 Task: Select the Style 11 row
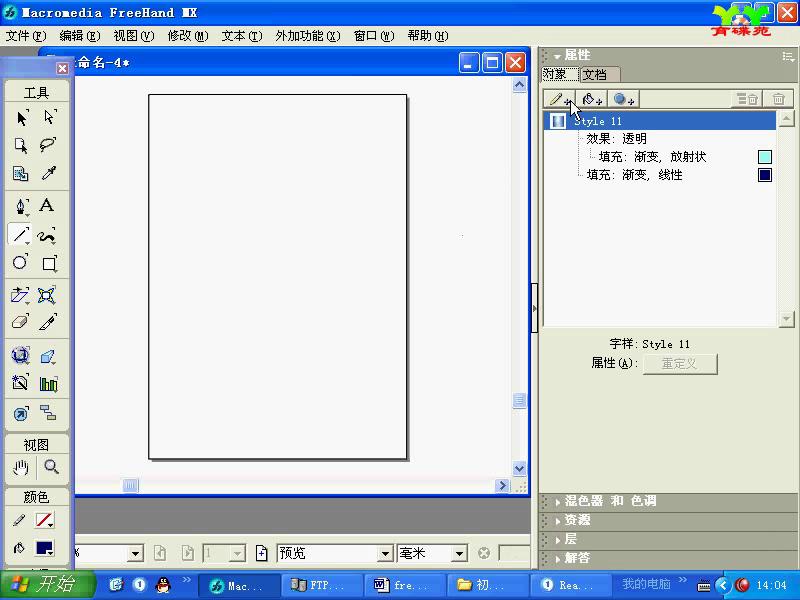pos(661,121)
